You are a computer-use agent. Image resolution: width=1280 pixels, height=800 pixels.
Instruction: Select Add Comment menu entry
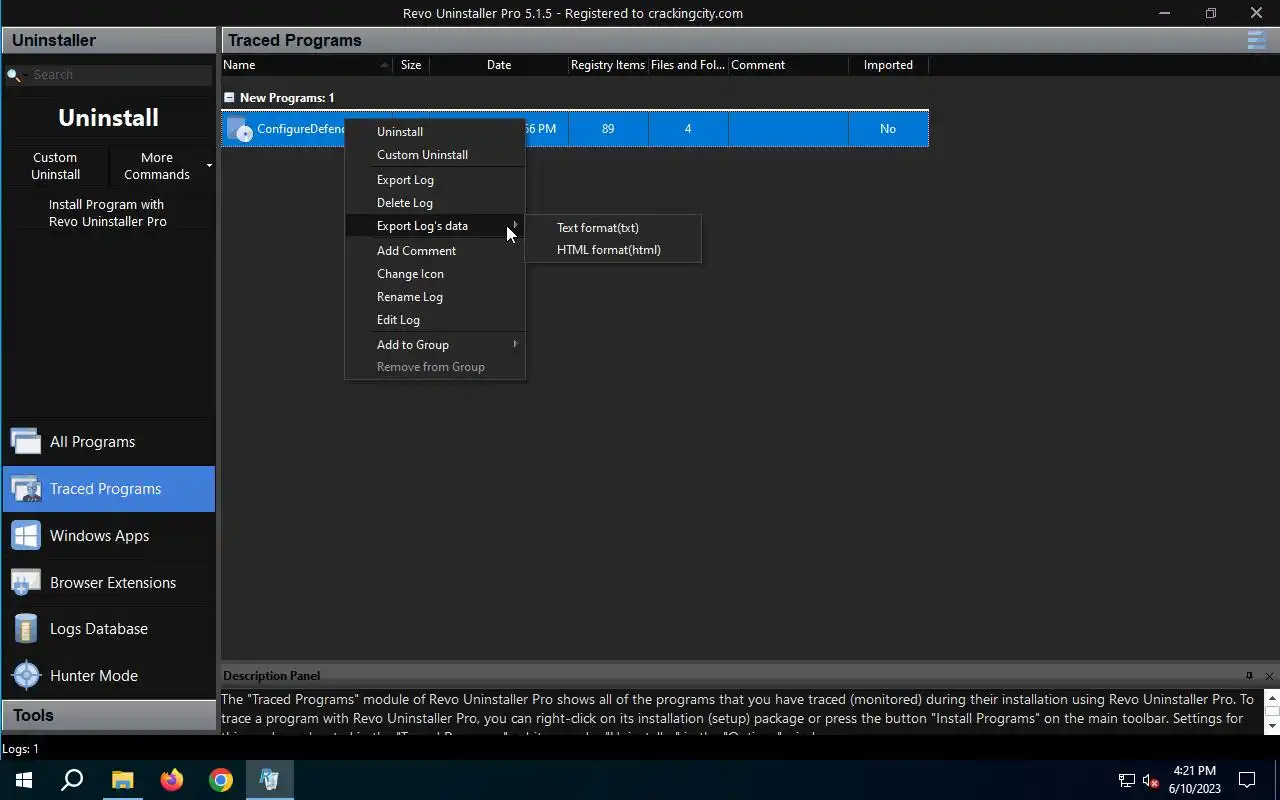(435, 251)
